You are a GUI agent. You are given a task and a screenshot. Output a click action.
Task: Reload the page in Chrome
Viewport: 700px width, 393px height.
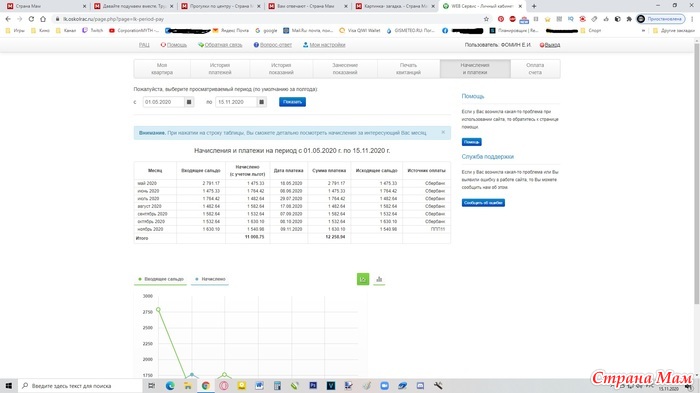pos(31,19)
